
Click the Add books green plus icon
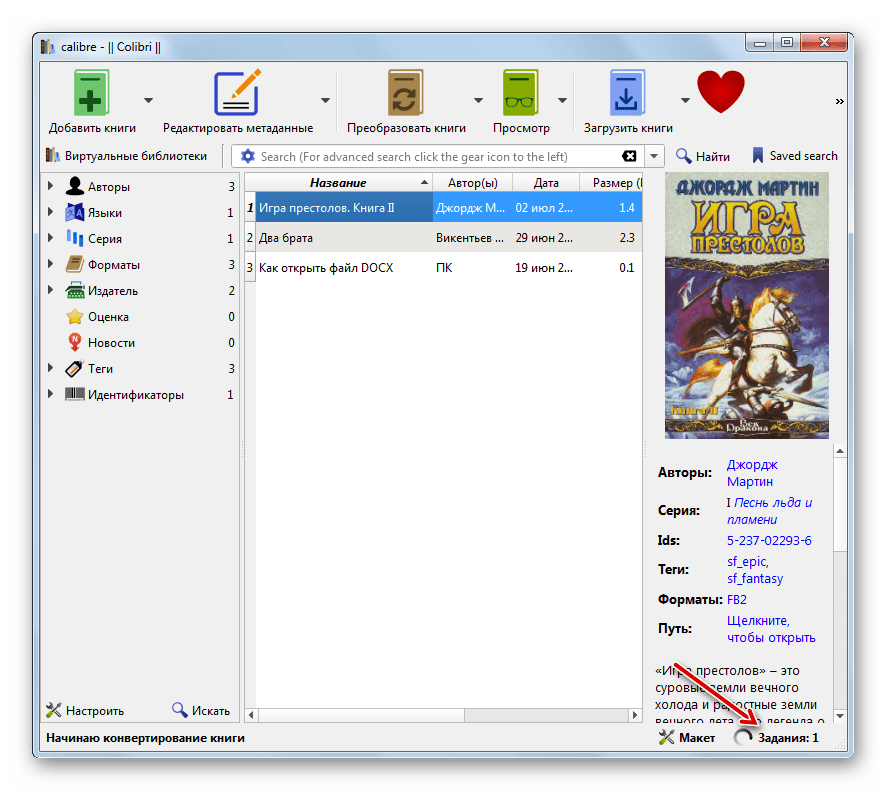point(92,94)
